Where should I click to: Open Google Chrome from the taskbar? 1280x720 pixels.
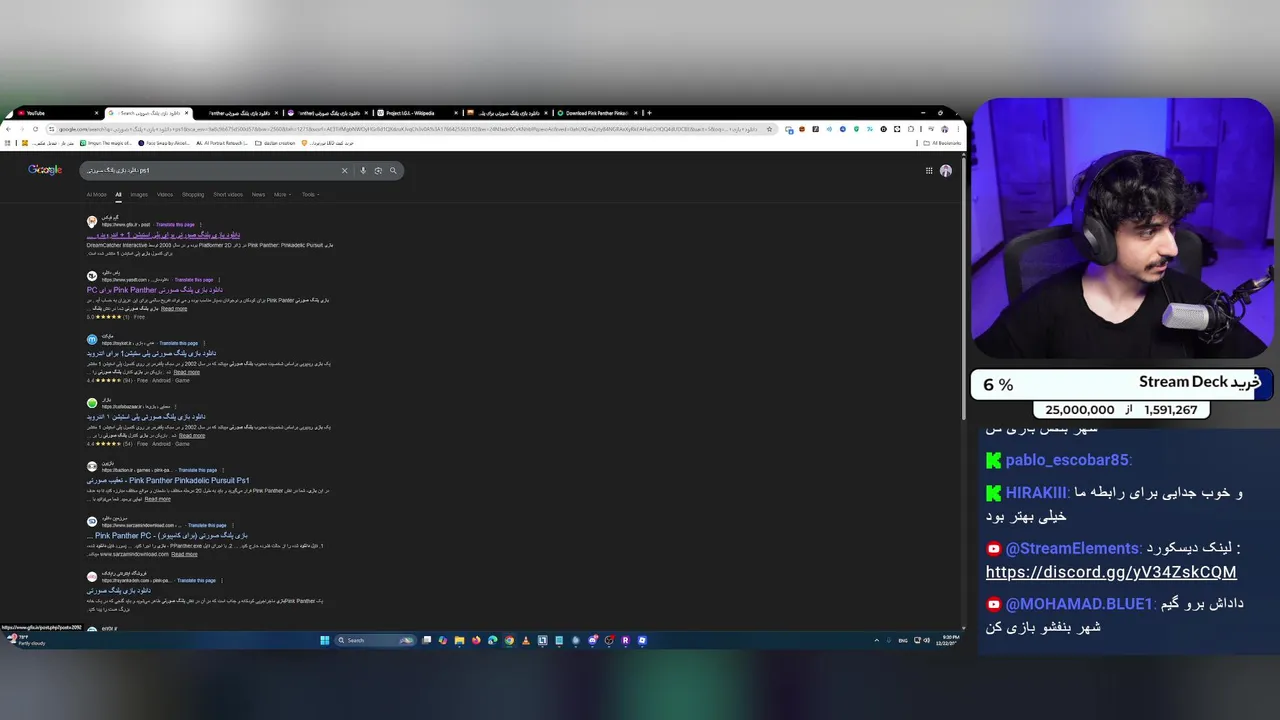(509, 640)
